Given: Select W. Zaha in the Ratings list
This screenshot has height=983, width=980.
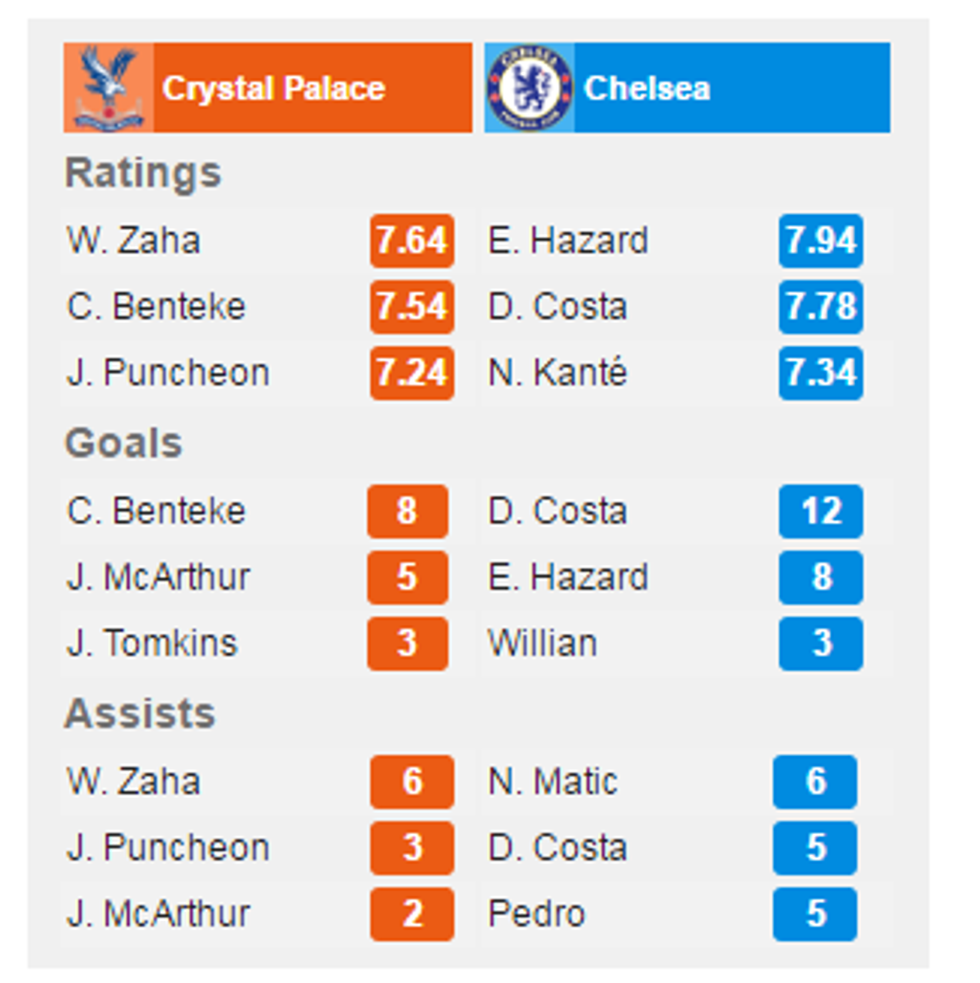Looking at the screenshot, I should [x=133, y=241].
